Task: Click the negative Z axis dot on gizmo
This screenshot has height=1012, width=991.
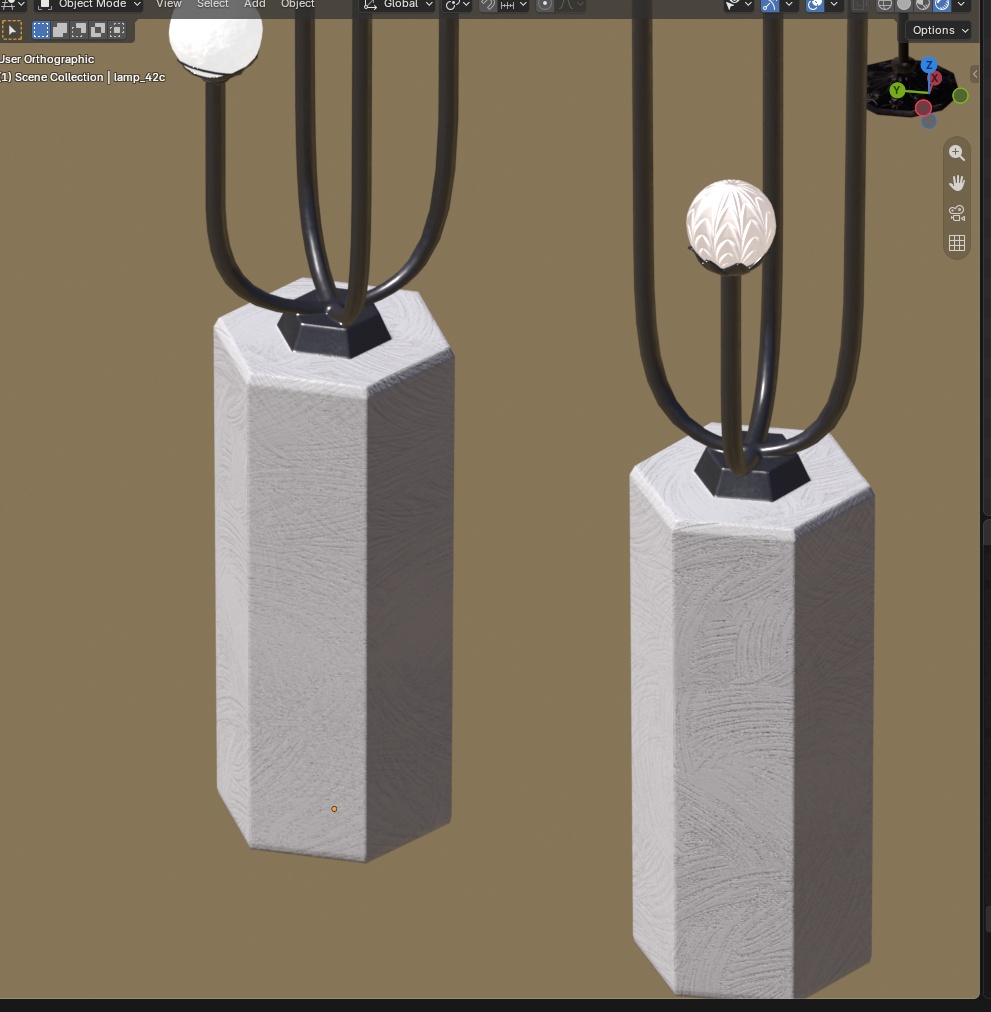Action: tap(928, 121)
